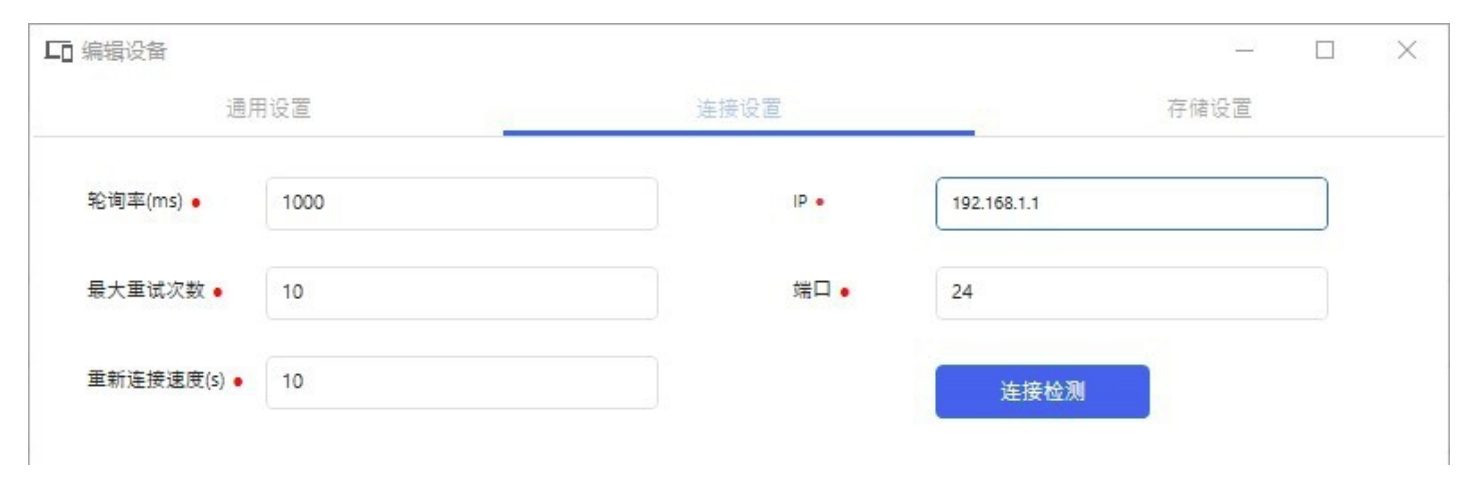Open the 存储设置 tab

[x=1209, y=108]
